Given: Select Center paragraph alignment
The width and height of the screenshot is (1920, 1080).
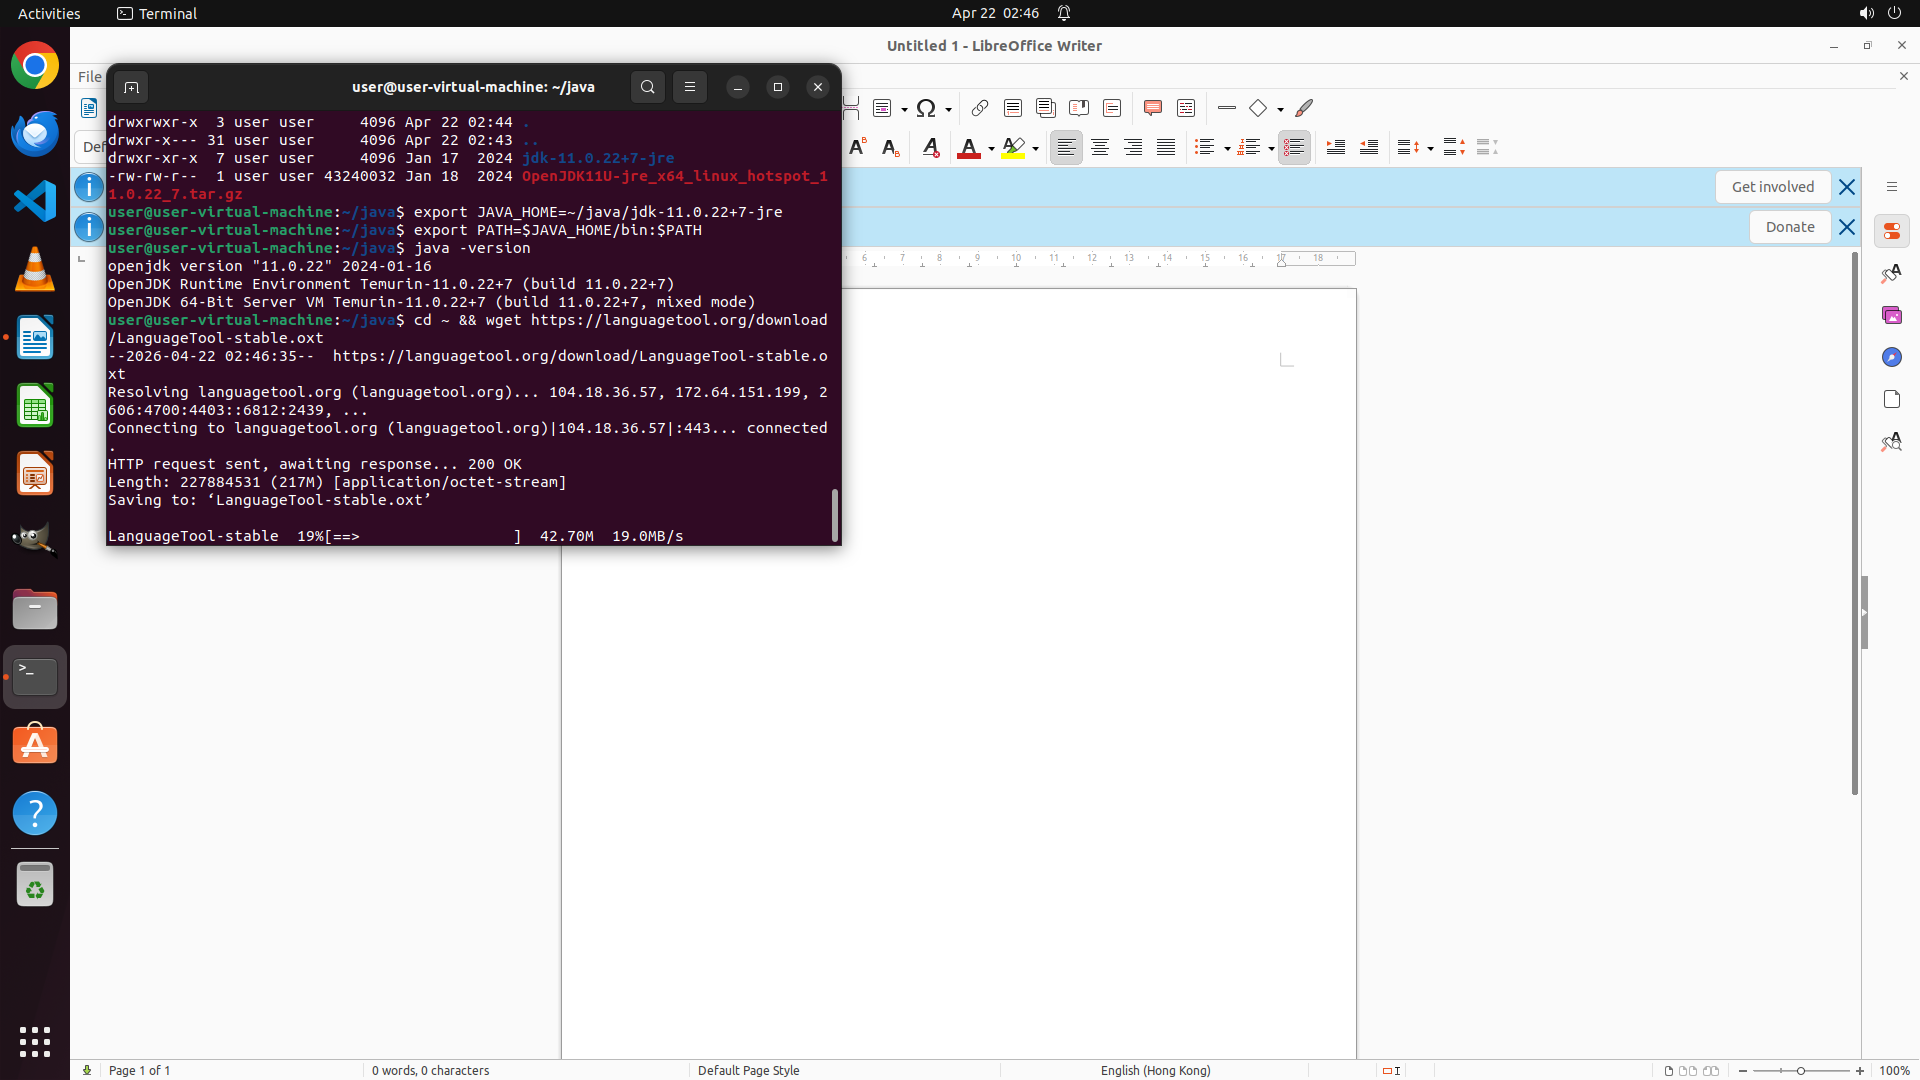Looking at the screenshot, I should coord(1100,148).
